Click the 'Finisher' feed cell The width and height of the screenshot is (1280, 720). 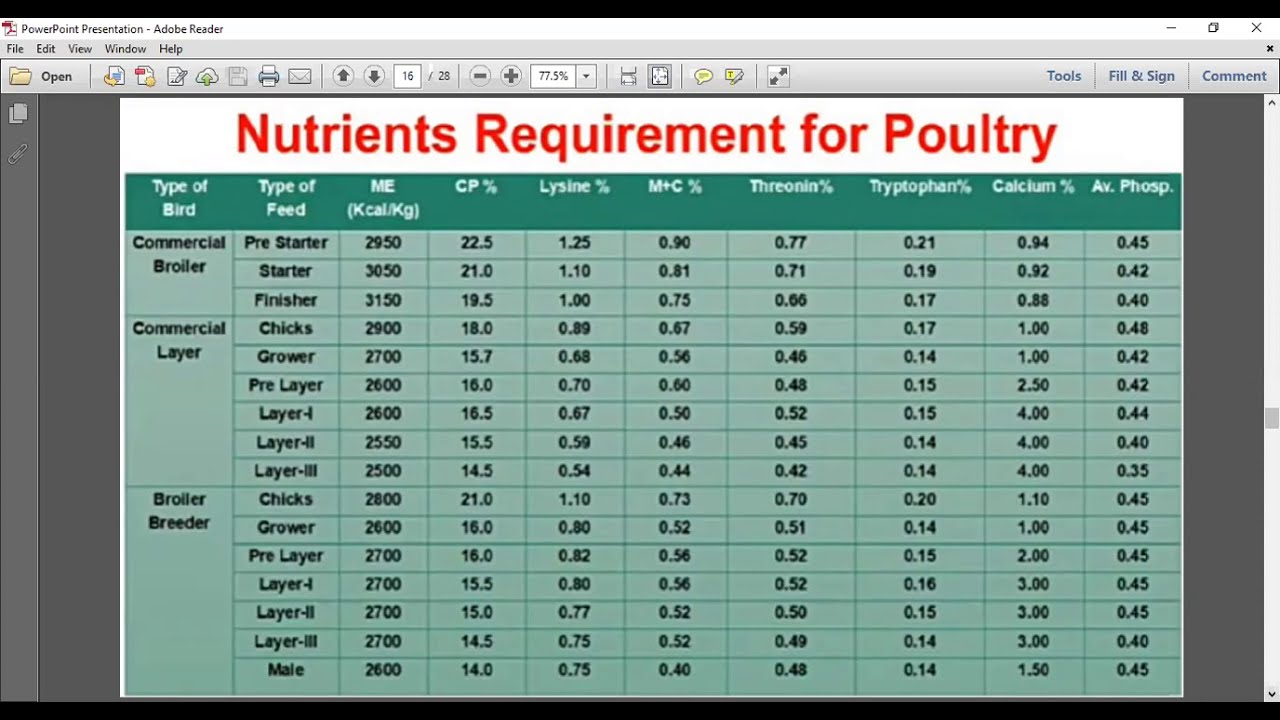coord(286,300)
